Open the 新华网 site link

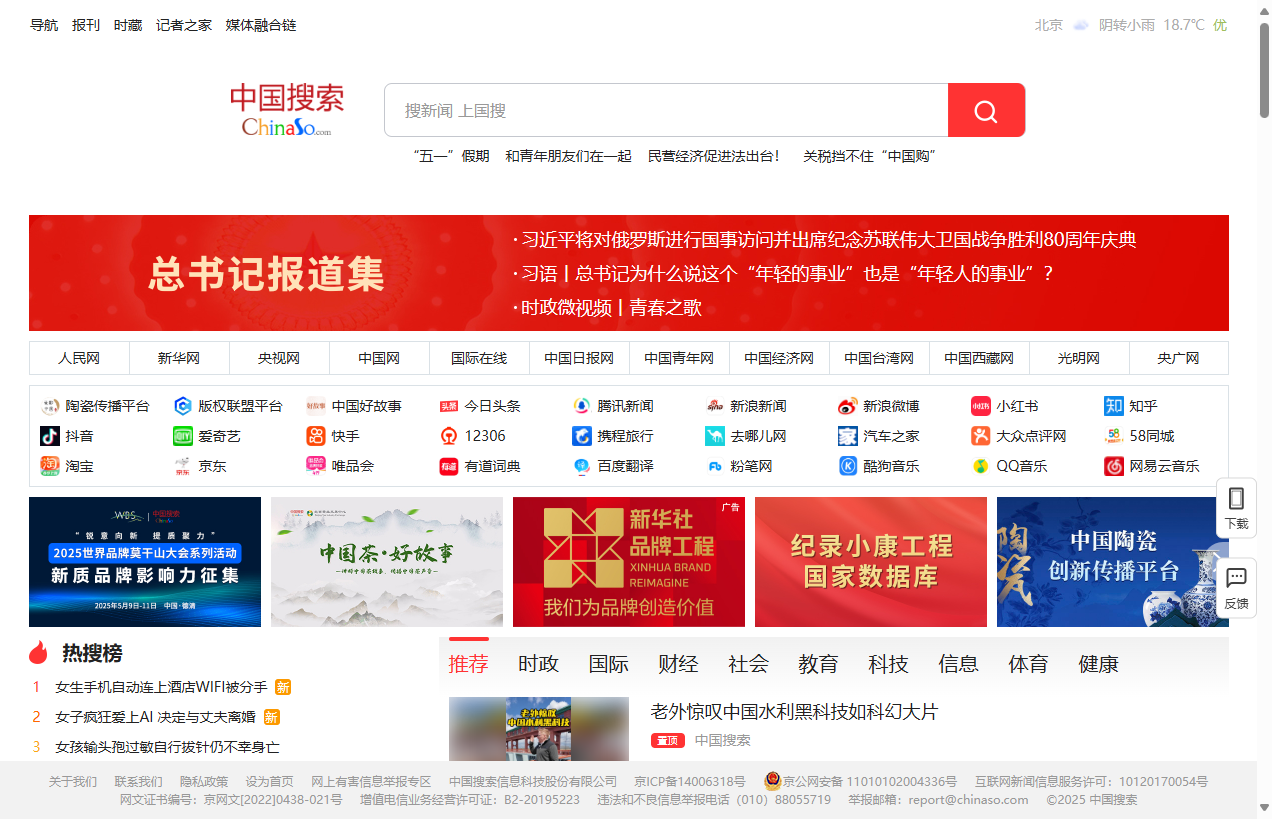[x=179, y=358]
